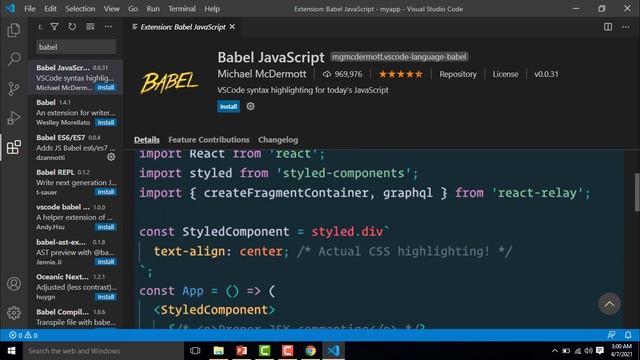Viewport: 640px width, 360px height.
Task: Clear extensions search results icon
Action: (x=90, y=27)
